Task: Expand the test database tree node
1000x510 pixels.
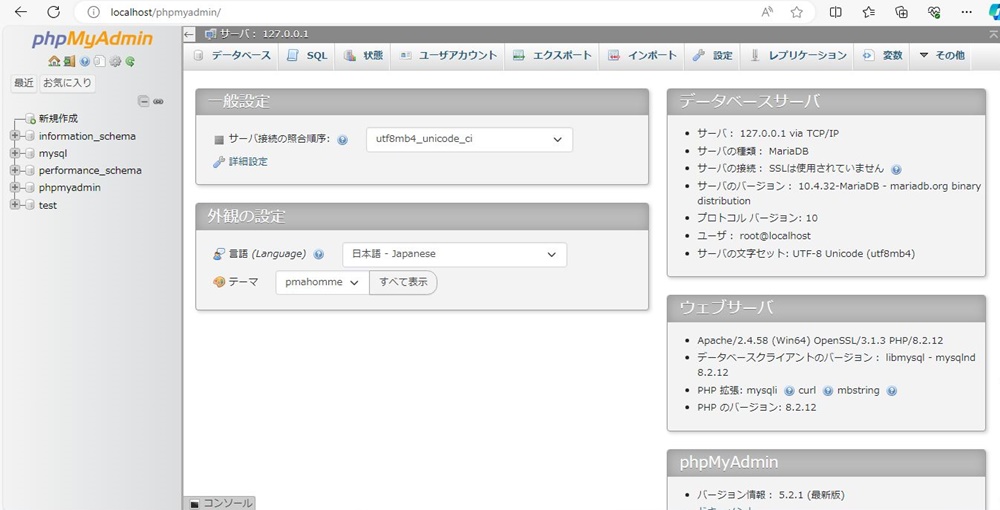Action: [x=15, y=205]
